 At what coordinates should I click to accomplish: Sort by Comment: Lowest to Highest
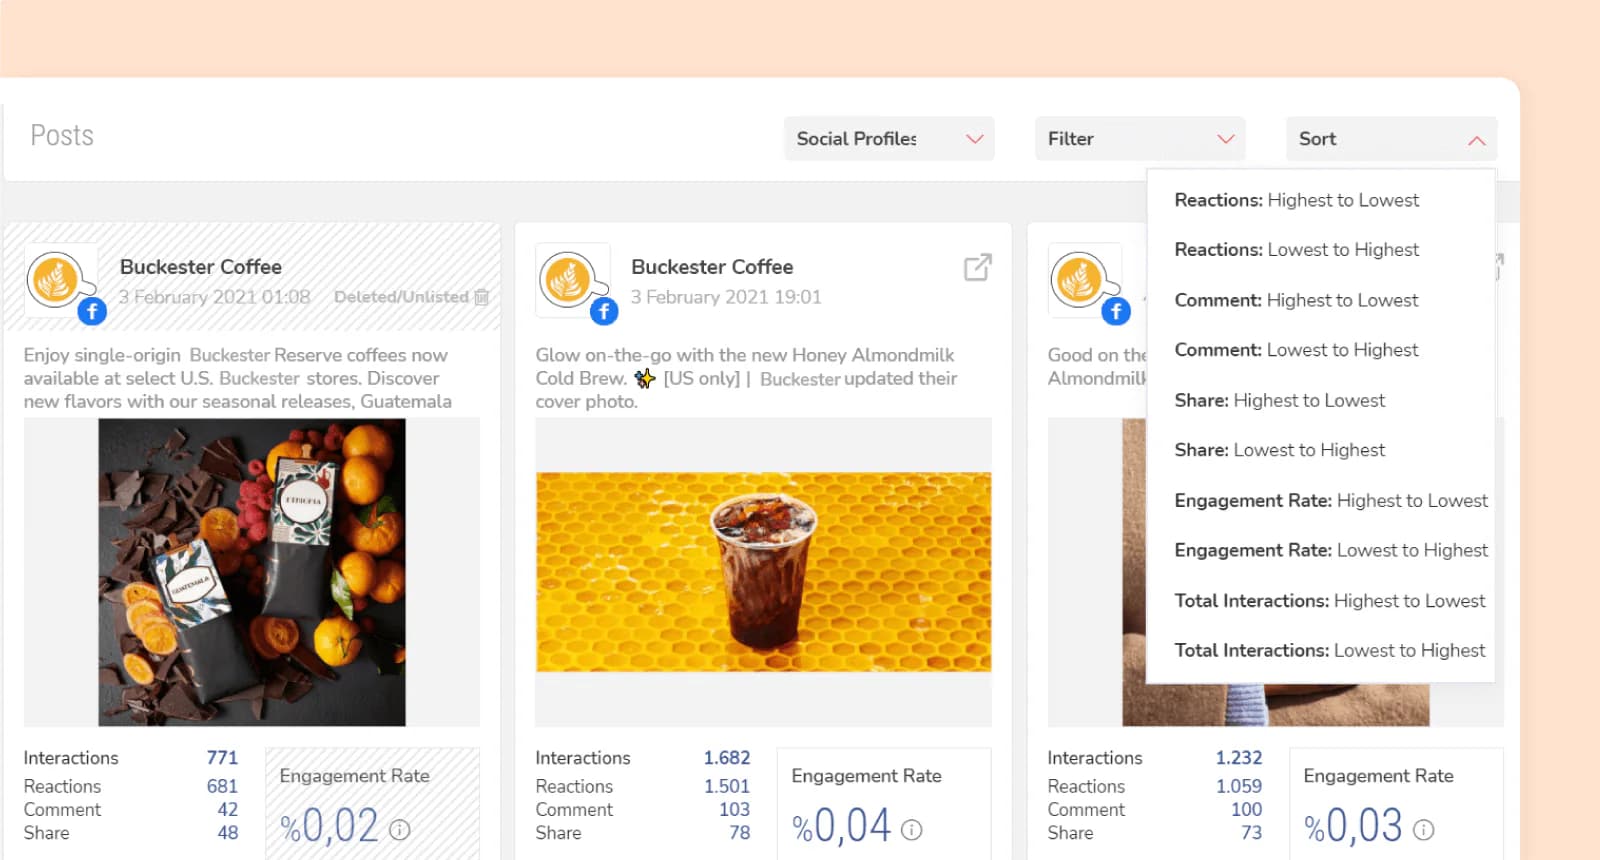point(1296,350)
